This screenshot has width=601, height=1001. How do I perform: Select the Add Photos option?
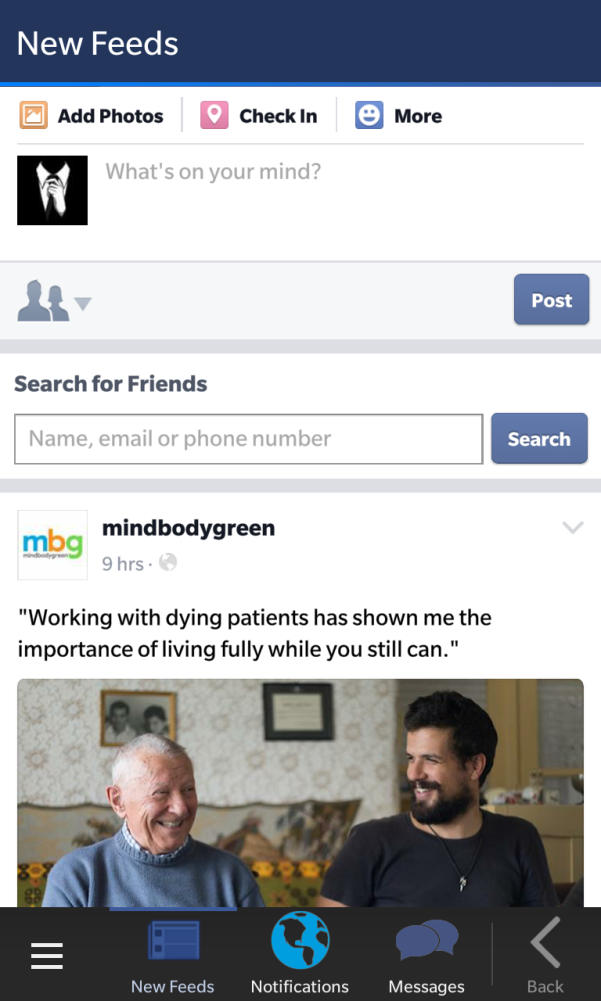tap(91, 116)
